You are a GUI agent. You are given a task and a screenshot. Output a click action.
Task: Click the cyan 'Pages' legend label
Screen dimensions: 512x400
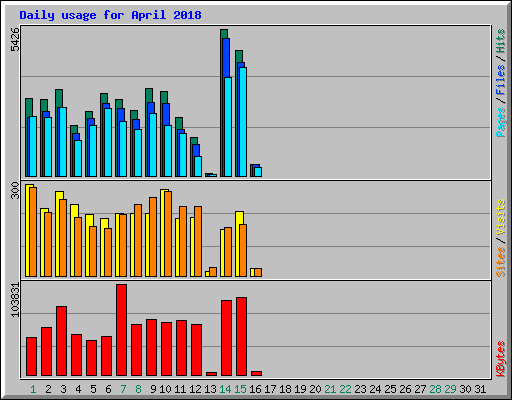[501, 122]
